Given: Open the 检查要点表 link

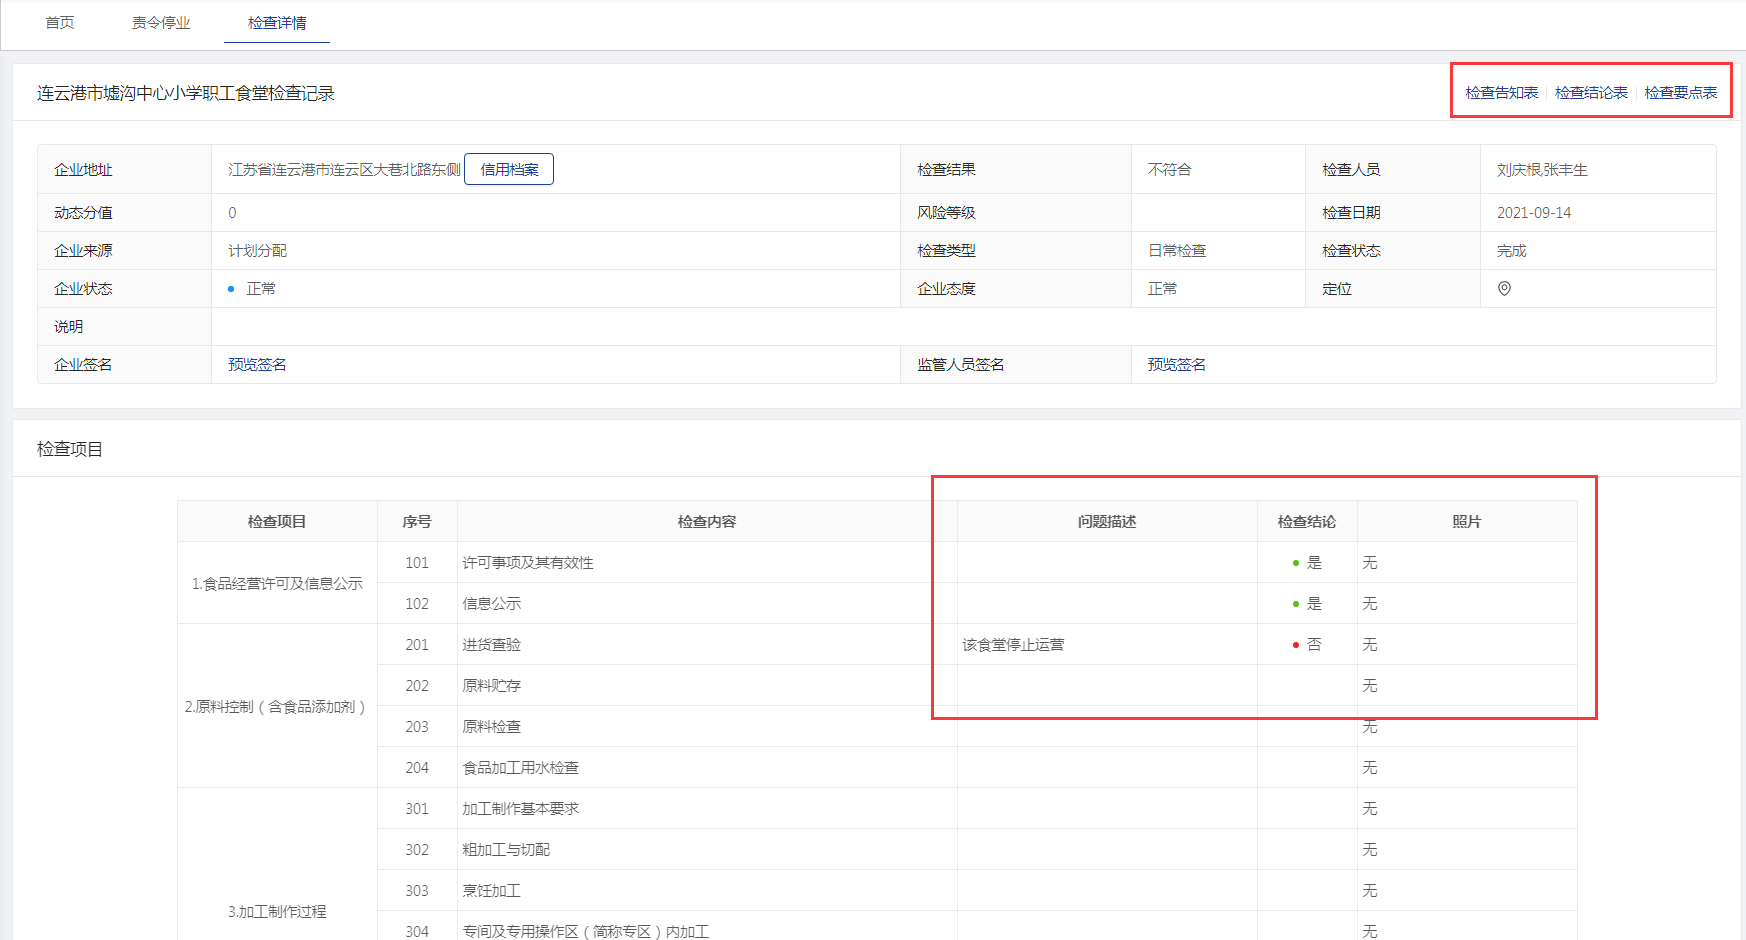Looking at the screenshot, I should pyautogui.click(x=1680, y=93).
